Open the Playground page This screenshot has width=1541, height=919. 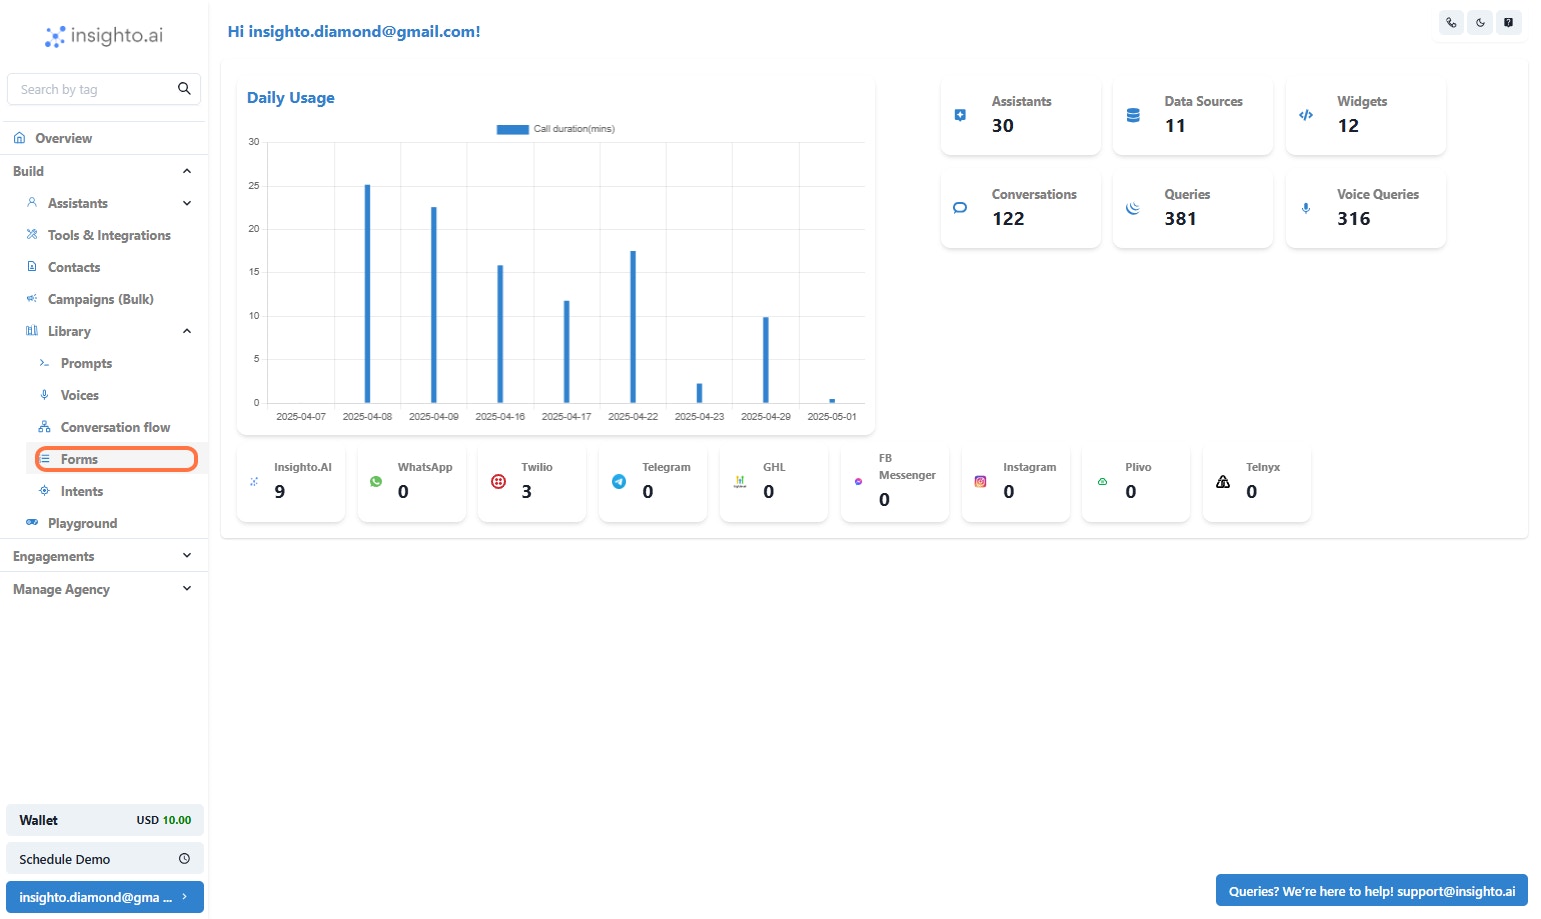coord(82,523)
